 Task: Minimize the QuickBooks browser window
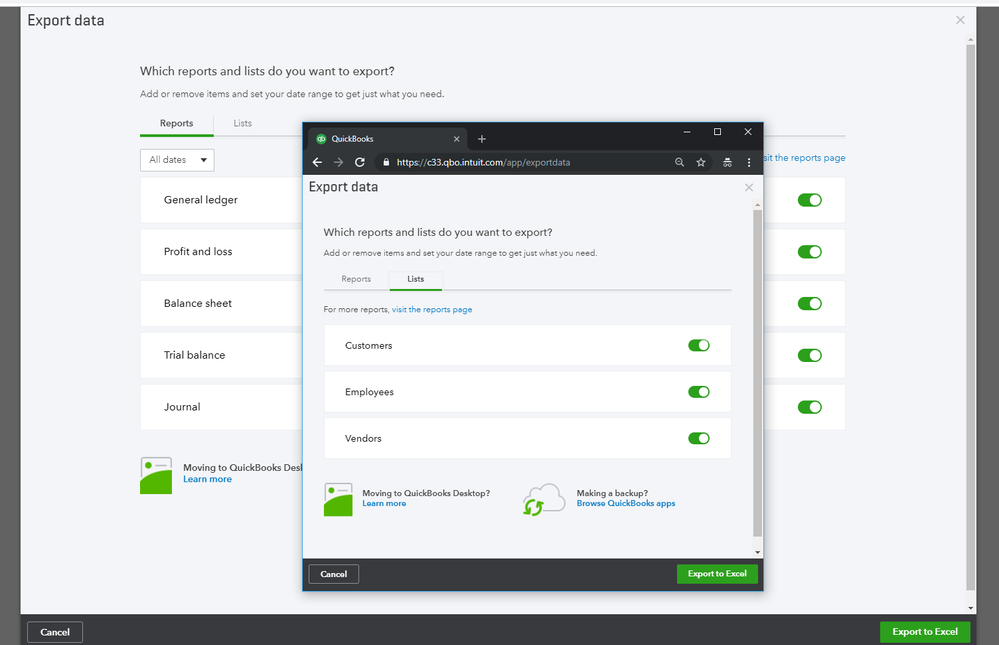(687, 132)
